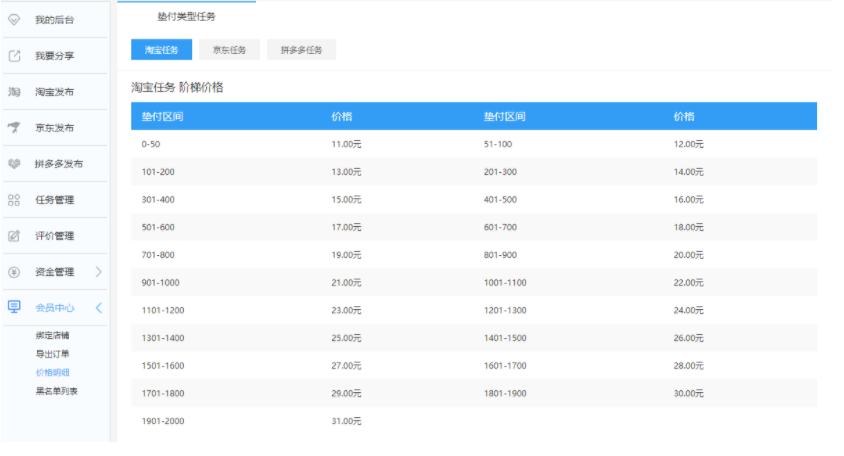Select the 淘宝任务 tab button
The height and width of the screenshot is (456, 844).
click(x=161, y=50)
